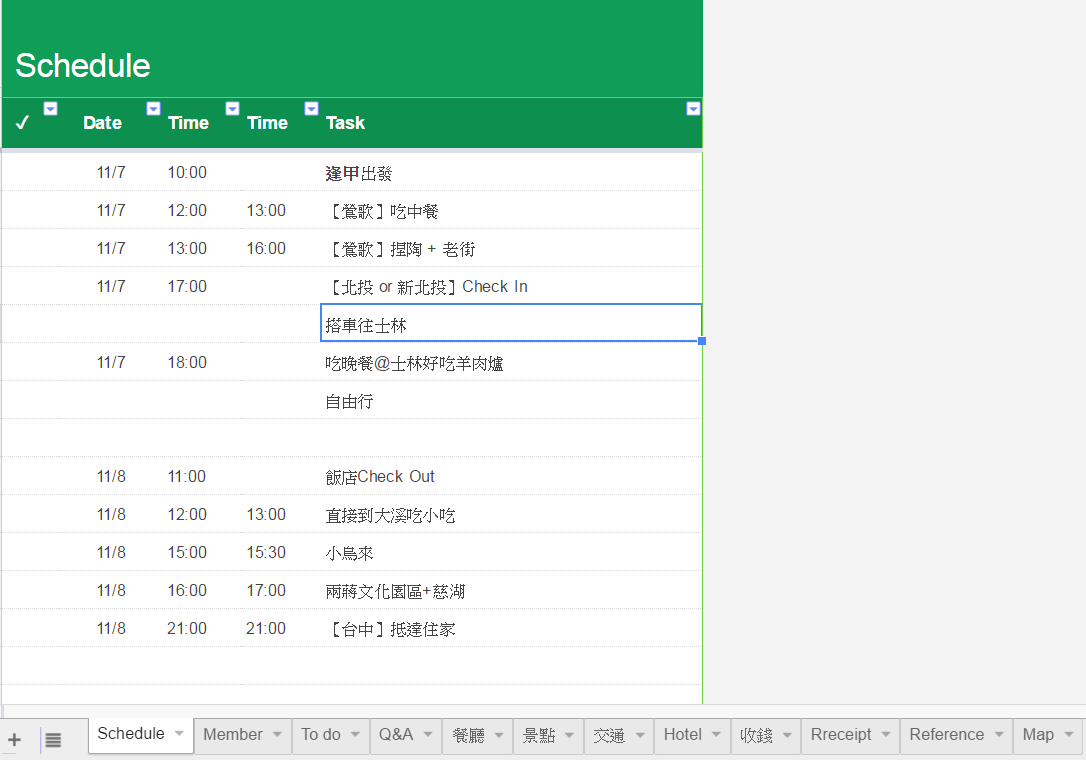Select the 兩蔣文化園區+慈湖 cell
1086x760 pixels.
coord(511,590)
